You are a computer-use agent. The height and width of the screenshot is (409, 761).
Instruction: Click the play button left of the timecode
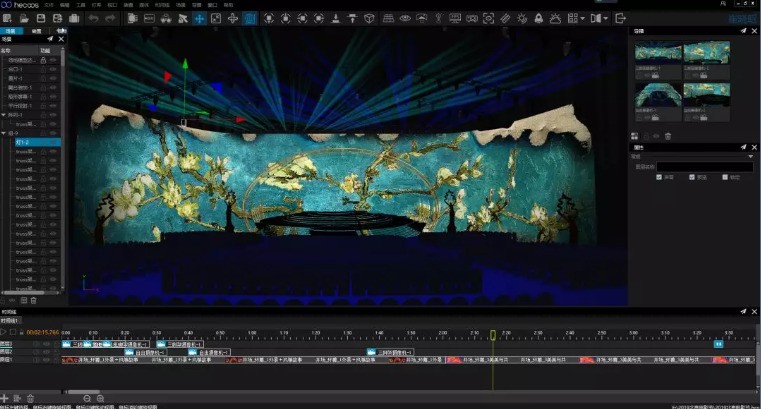[3, 332]
